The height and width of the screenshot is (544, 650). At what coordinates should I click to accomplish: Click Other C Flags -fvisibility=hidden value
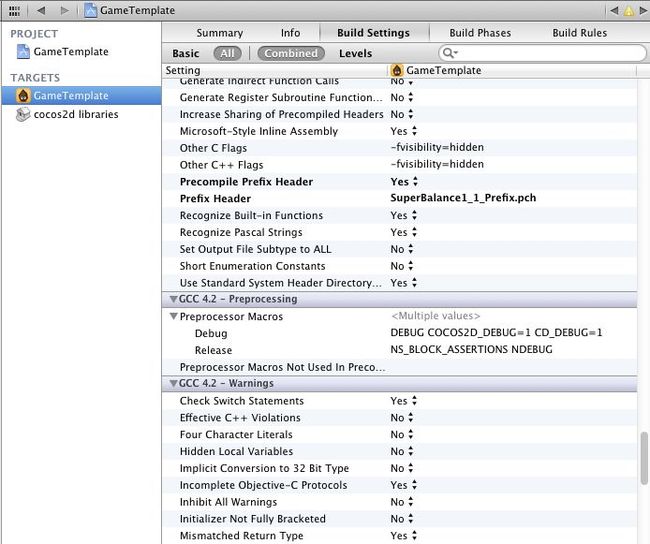point(437,147)
